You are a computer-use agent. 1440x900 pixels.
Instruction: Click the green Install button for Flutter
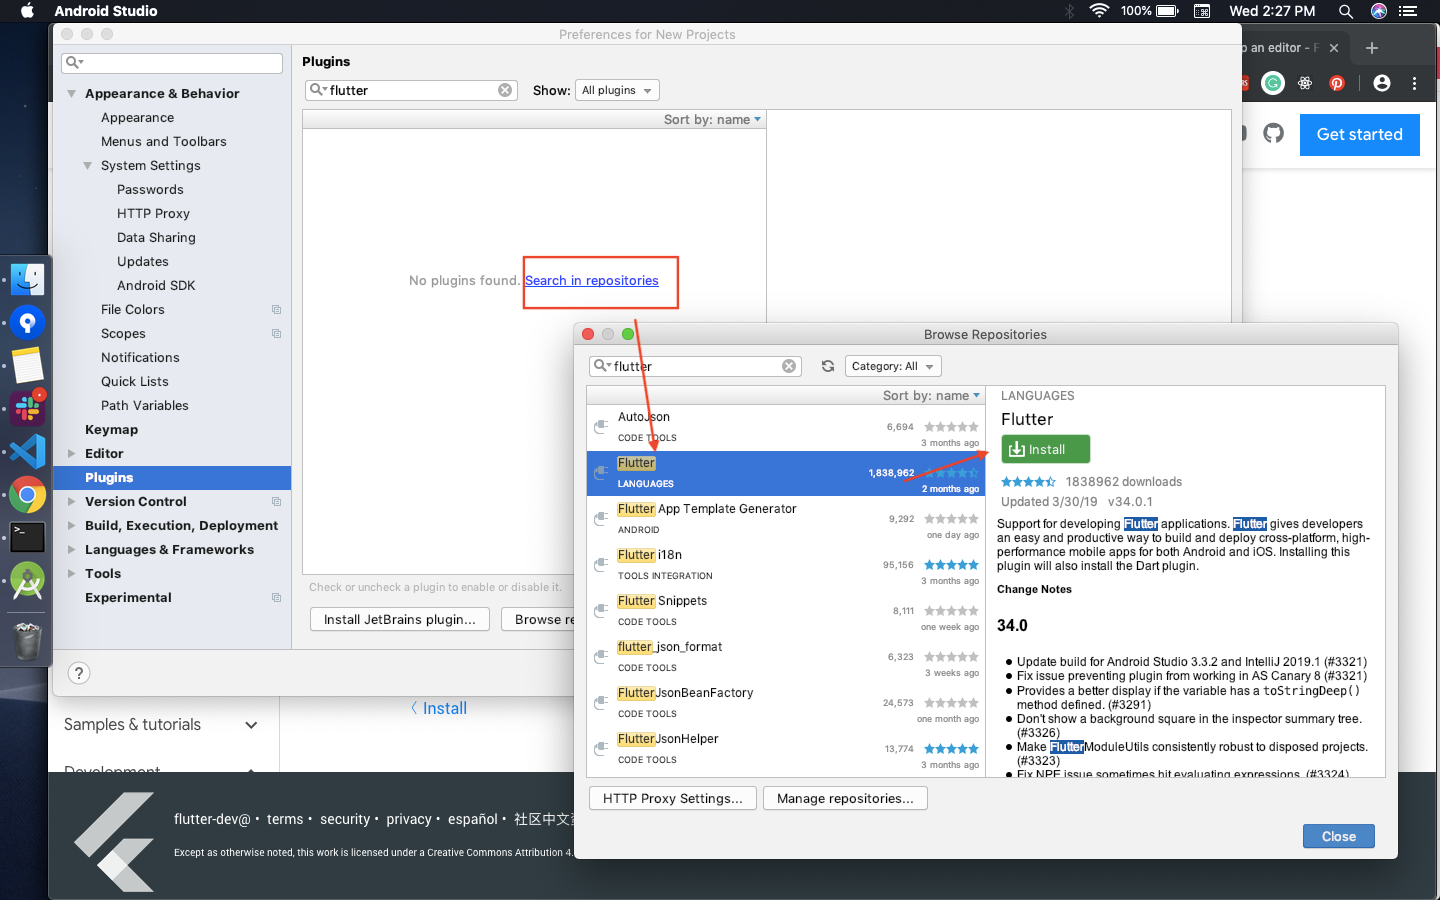(x=1045, y=449)
